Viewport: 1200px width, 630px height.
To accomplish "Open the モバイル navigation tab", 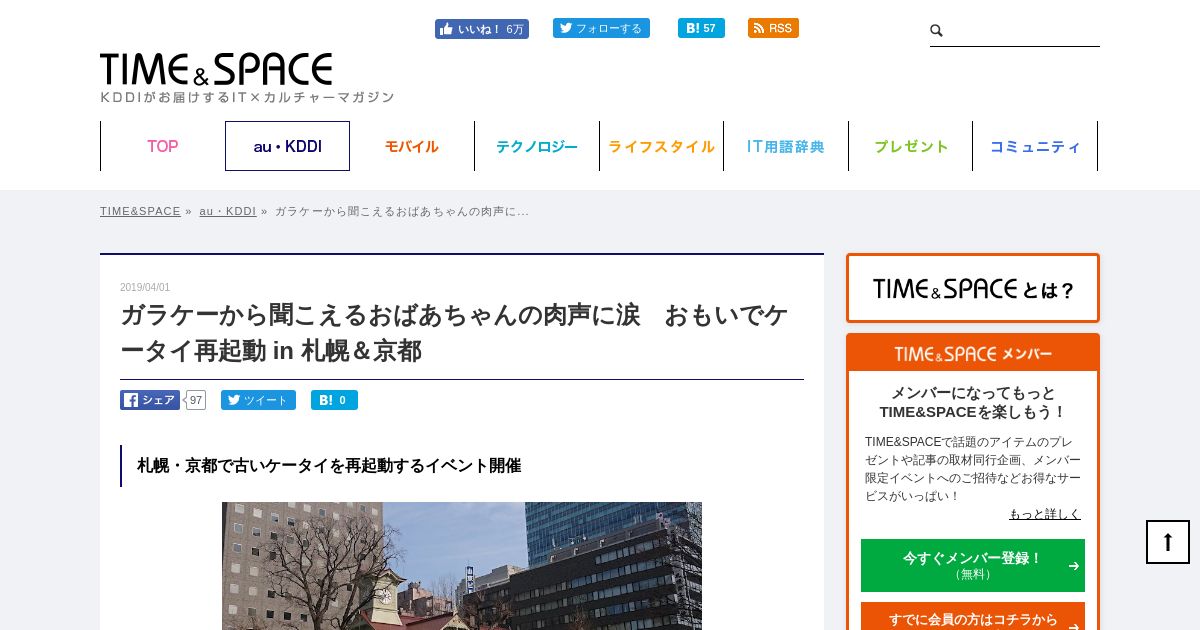I will tap(412, 146).
